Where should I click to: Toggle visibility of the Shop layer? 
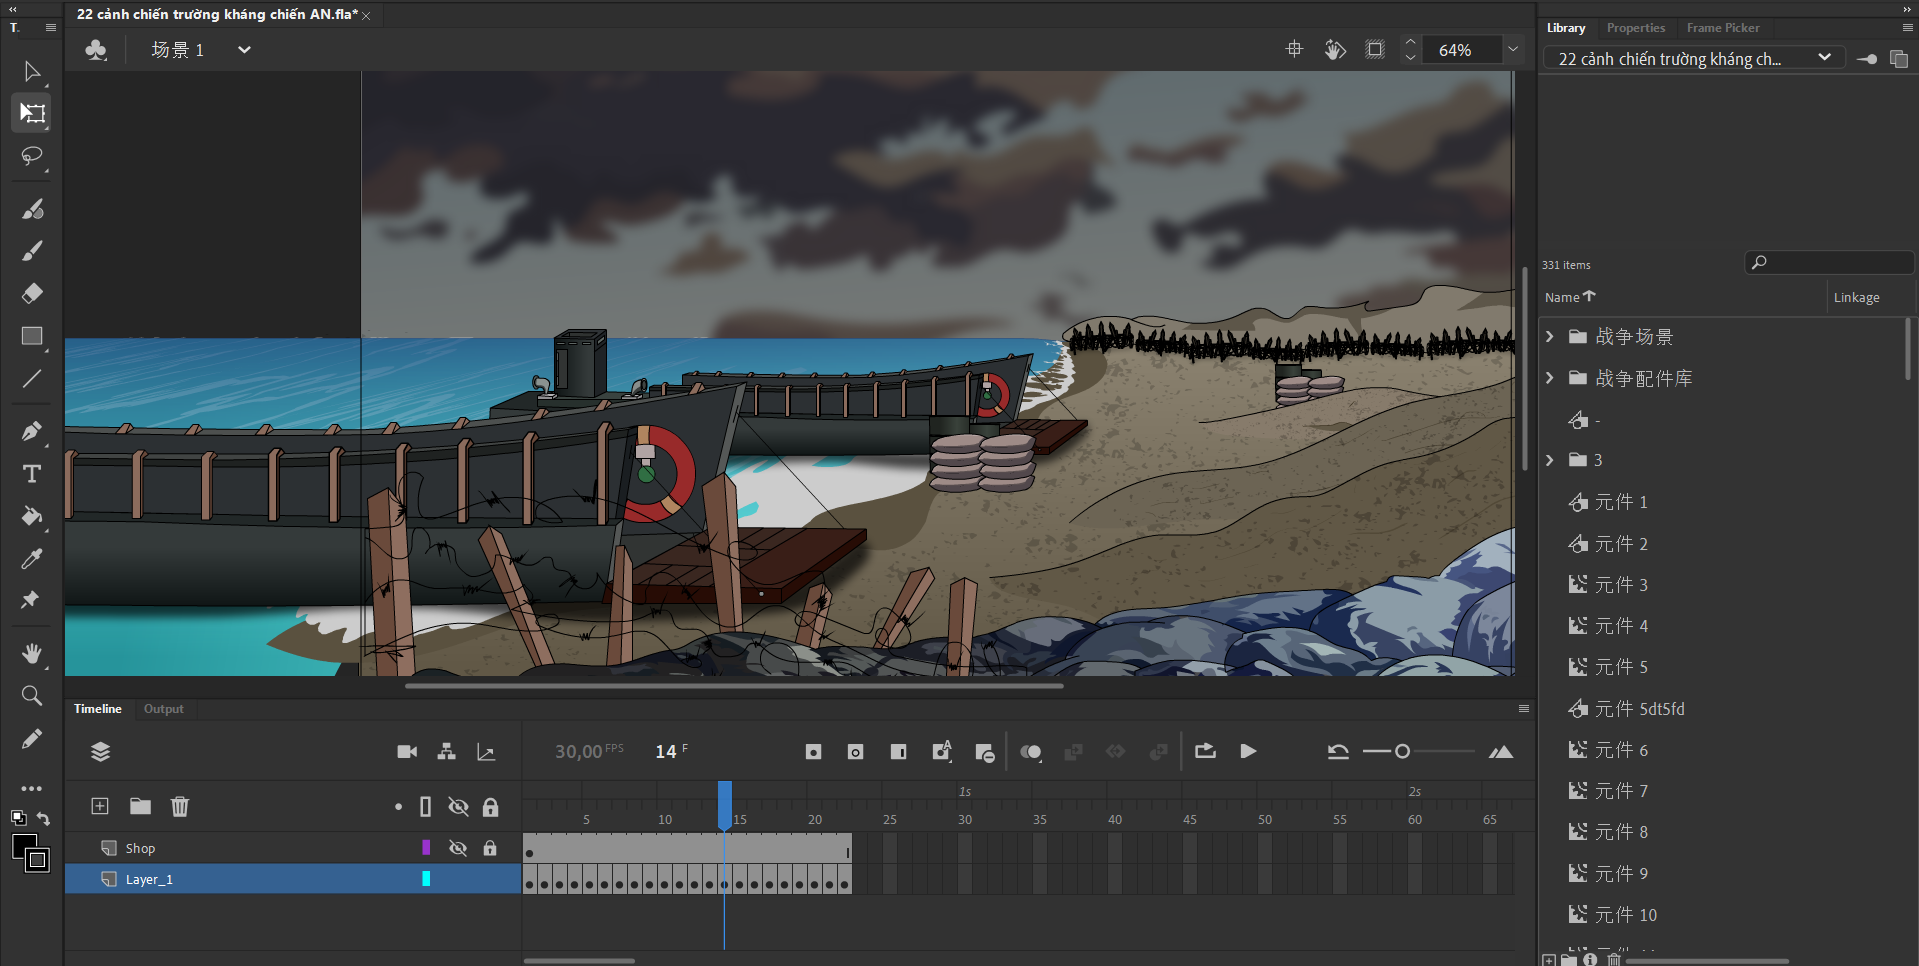click(x=458, y=848)
